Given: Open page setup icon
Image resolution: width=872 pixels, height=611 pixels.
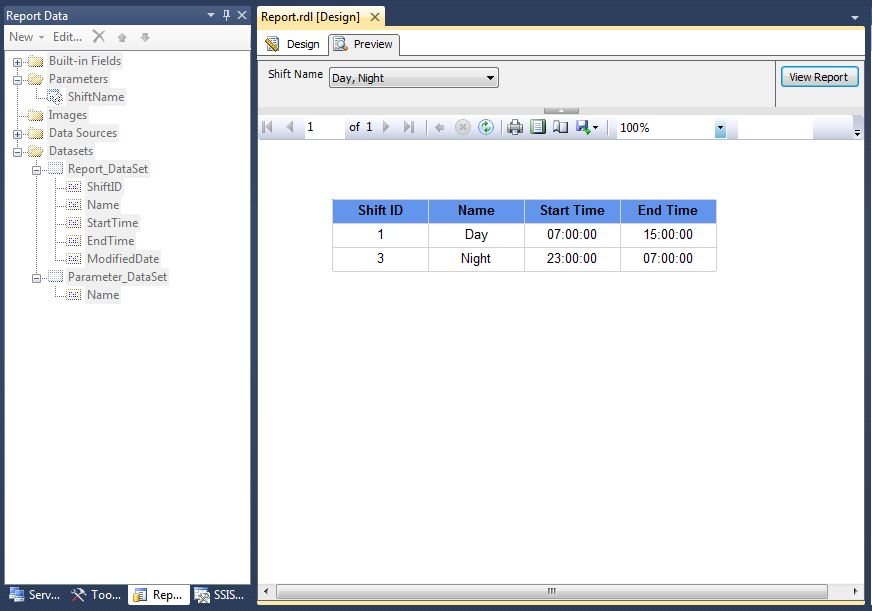Looking at the screenshot, I should tap(560, 127).
